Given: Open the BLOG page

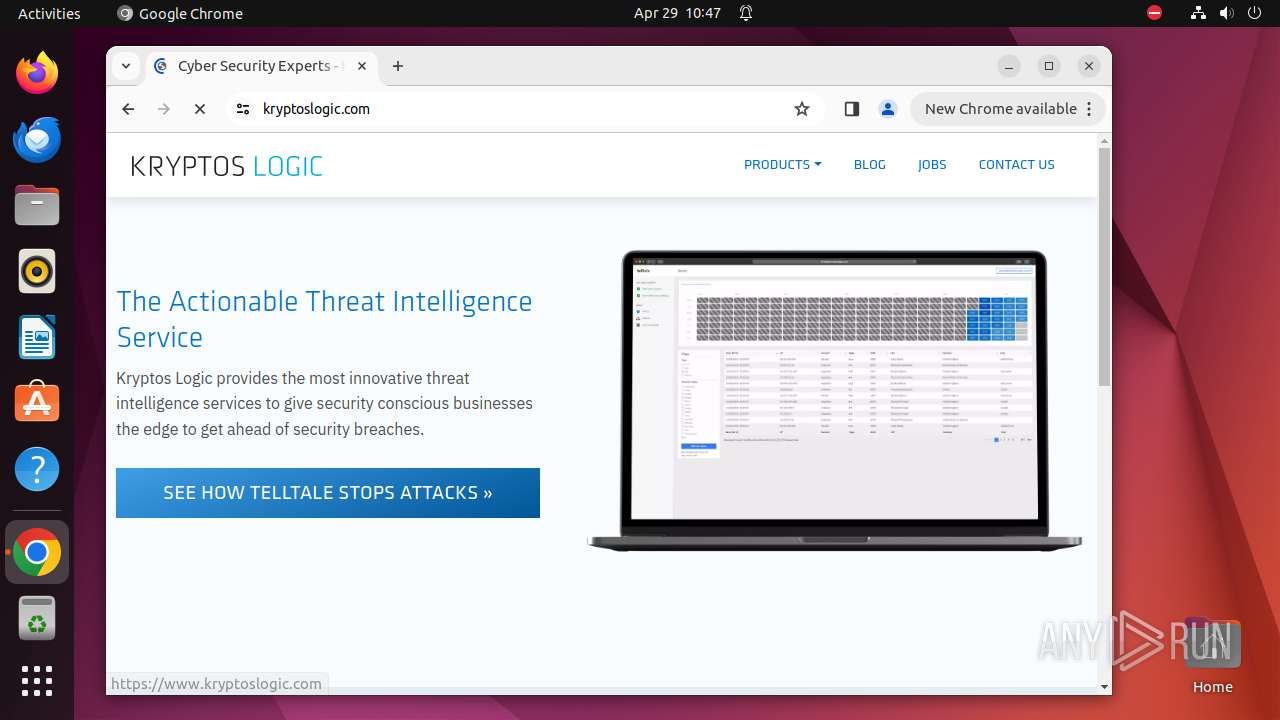Looking at the screenshot, I should 869,165.
